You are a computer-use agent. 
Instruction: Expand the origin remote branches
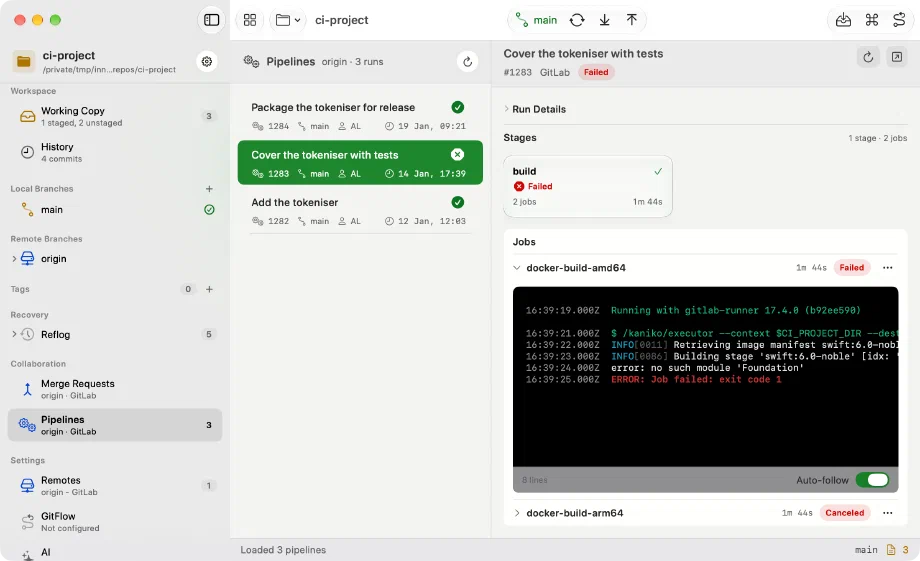tap(14, 258)
